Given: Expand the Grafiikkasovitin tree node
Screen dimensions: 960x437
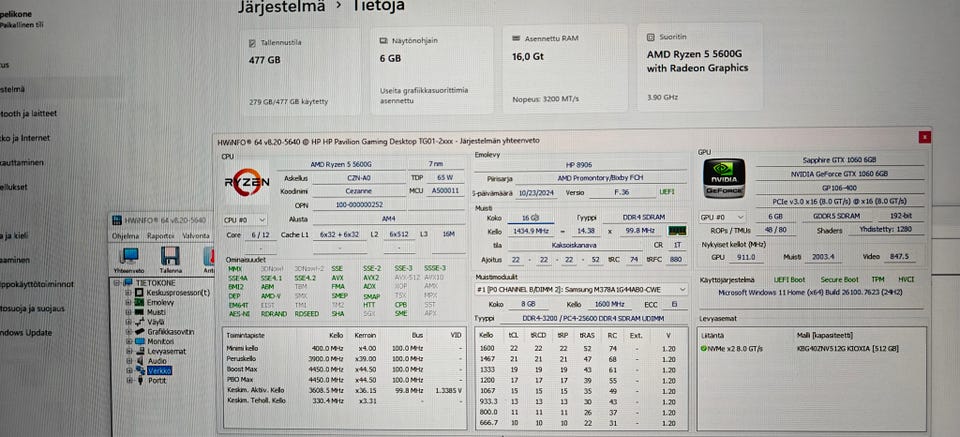Looking at the screenshot, I should click(129, 332).
